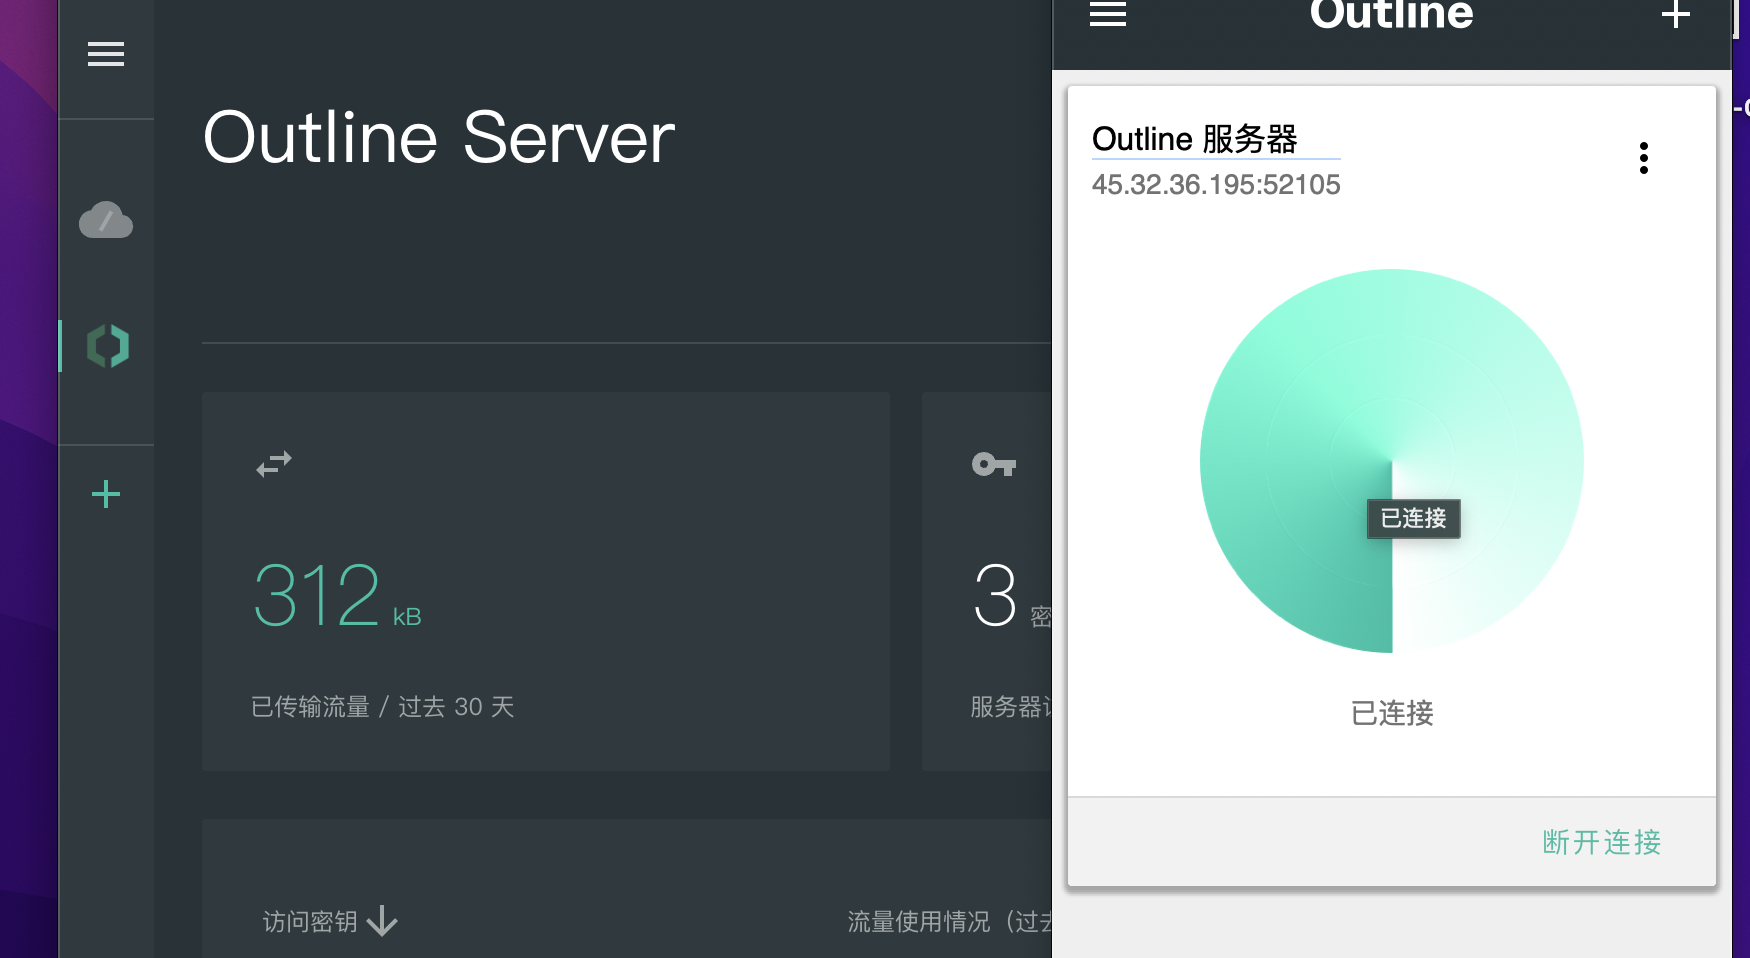Click the server address 45.32.36.195:52105
The height and width of the screenshot is (958, 1750).
point(1217,184)
